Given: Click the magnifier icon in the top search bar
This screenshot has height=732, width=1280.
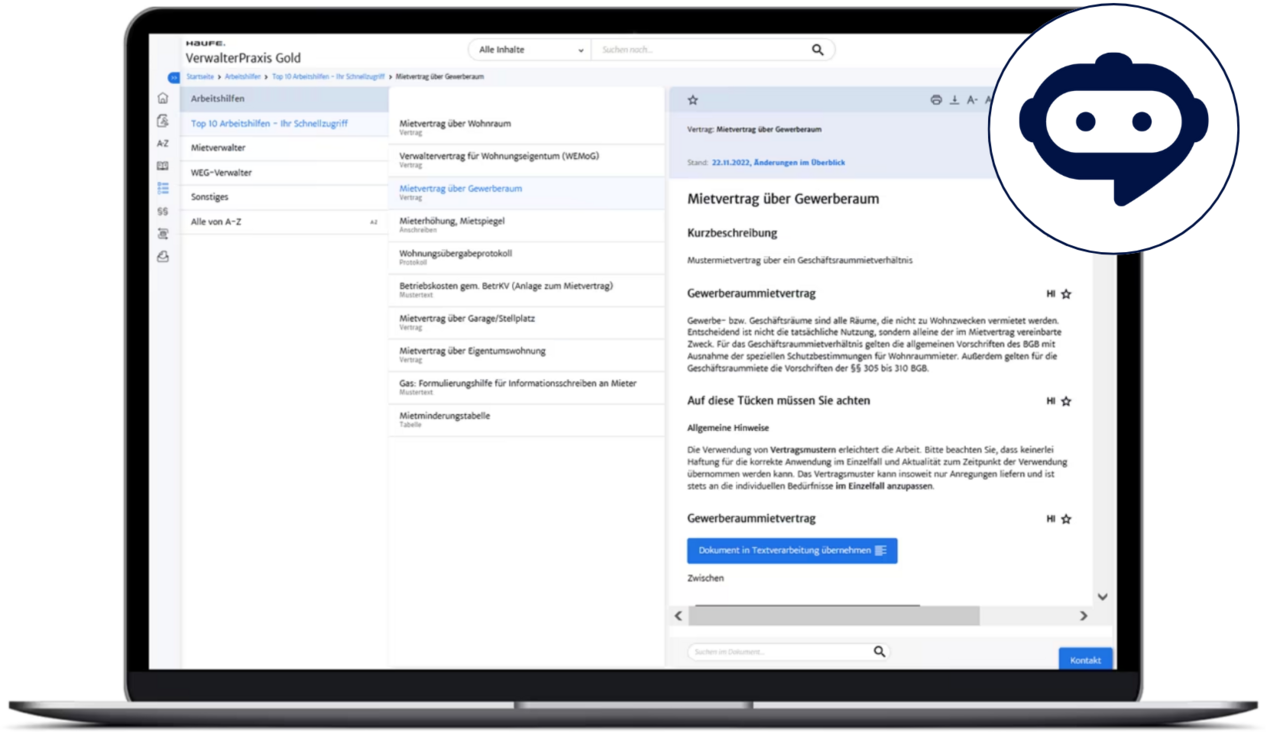Looking at the screenshot, I should [817, 50].
